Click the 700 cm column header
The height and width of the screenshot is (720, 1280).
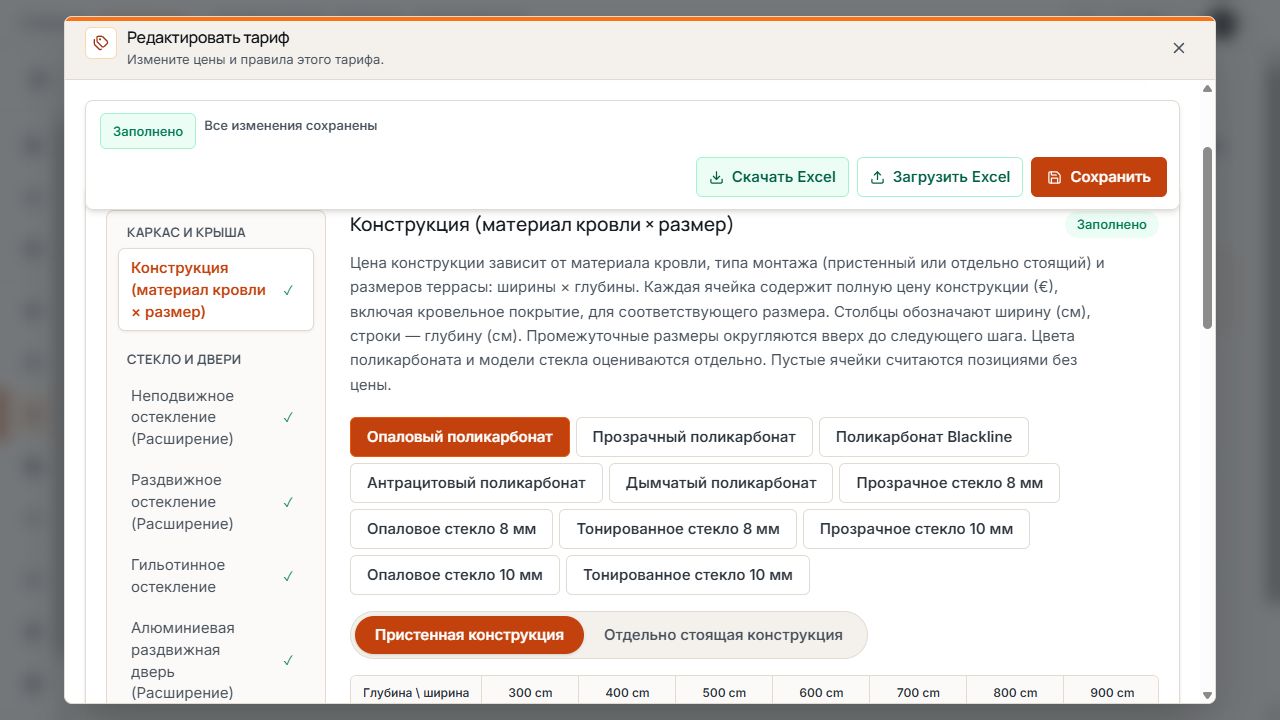coord(918,692)
